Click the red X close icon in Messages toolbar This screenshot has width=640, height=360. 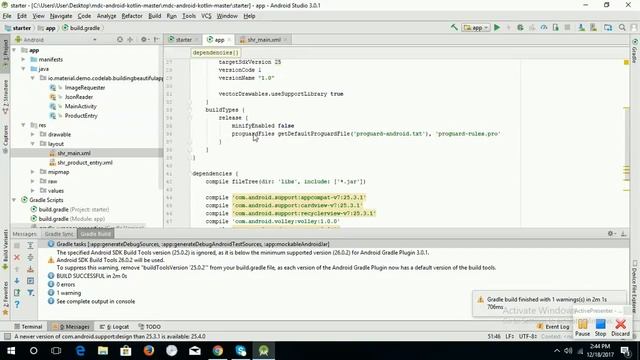pyautogui.click(x=17, y=258)
